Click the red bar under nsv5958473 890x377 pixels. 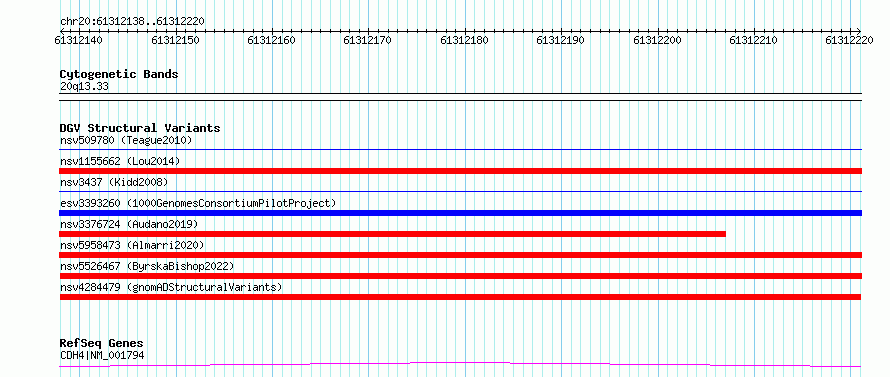tap(460, 255)
